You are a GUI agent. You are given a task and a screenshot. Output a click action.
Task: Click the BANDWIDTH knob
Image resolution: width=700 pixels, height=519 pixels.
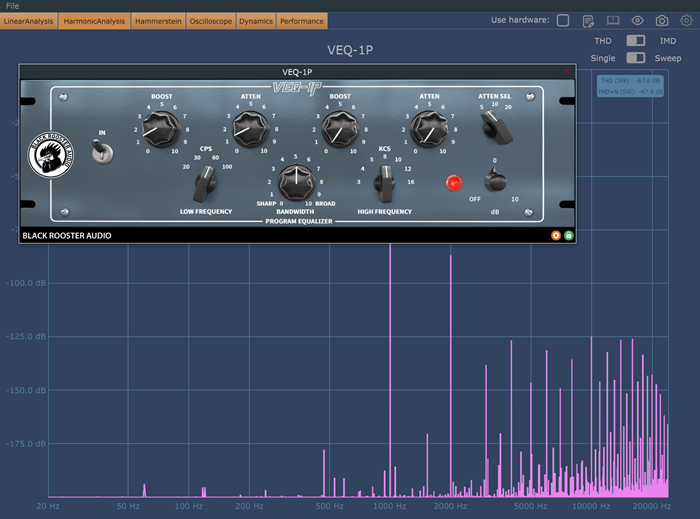pyautogui.click(x=296, y=181)
